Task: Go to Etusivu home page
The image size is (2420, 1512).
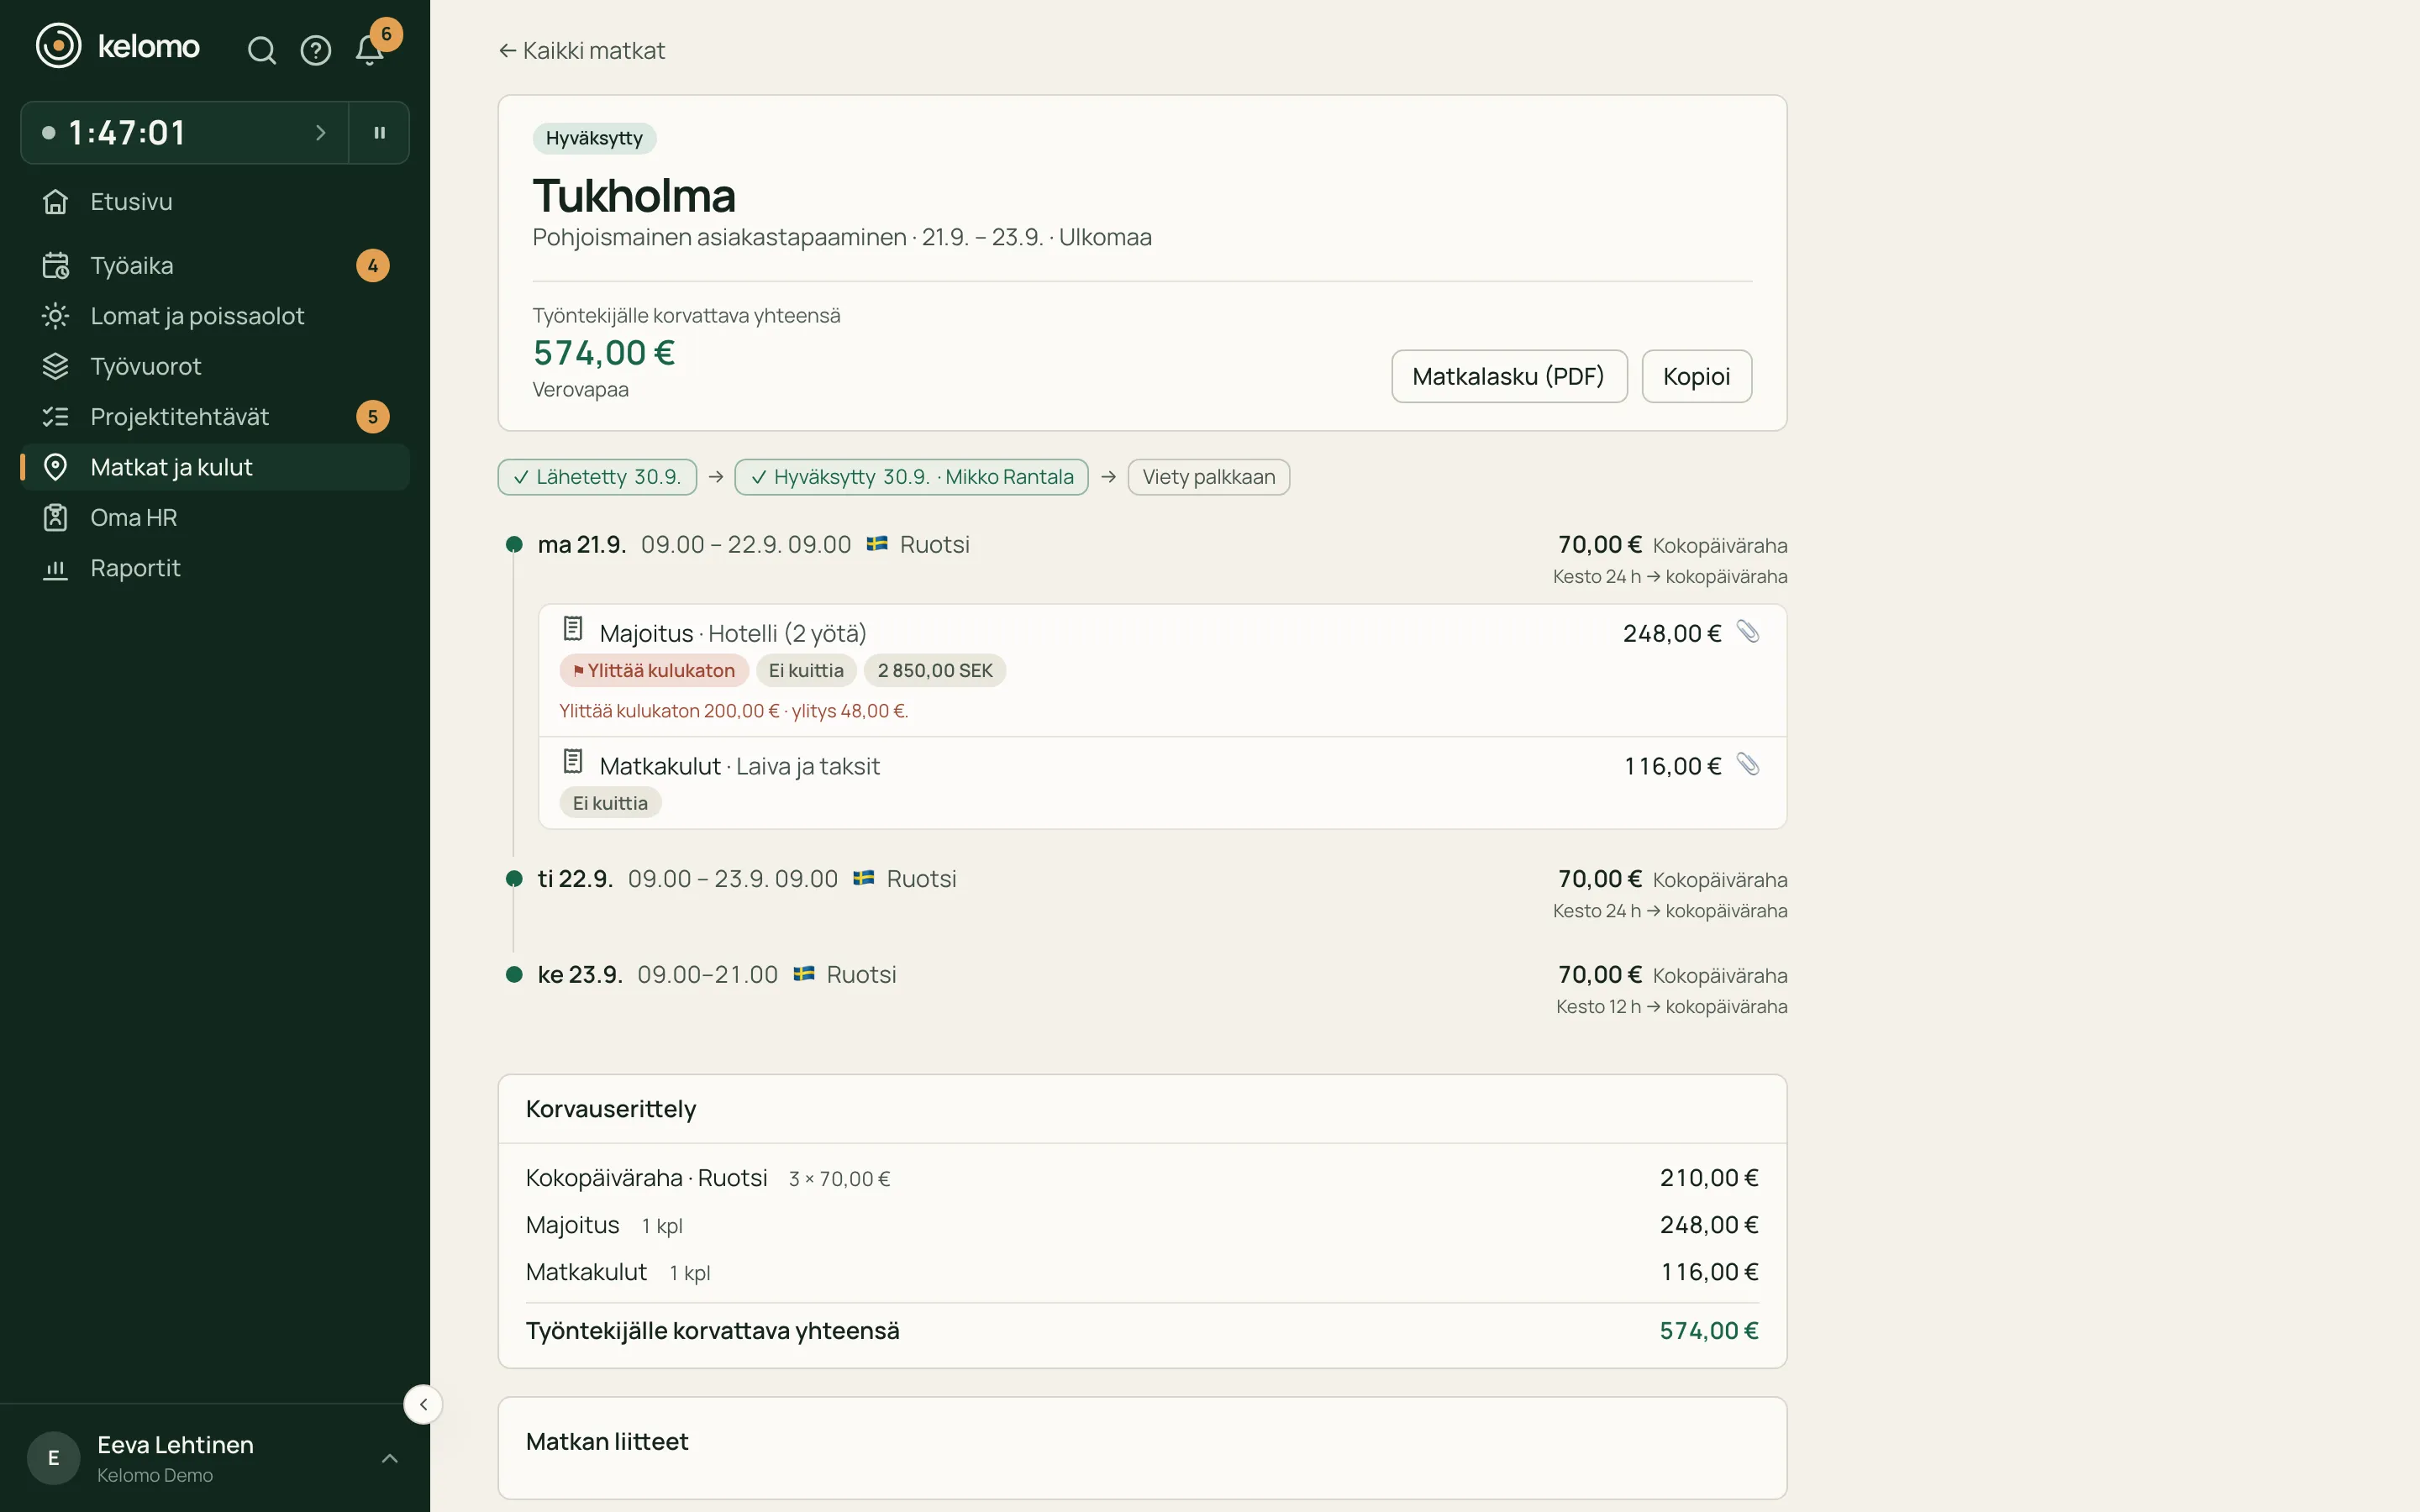Action: pos(215,201)
